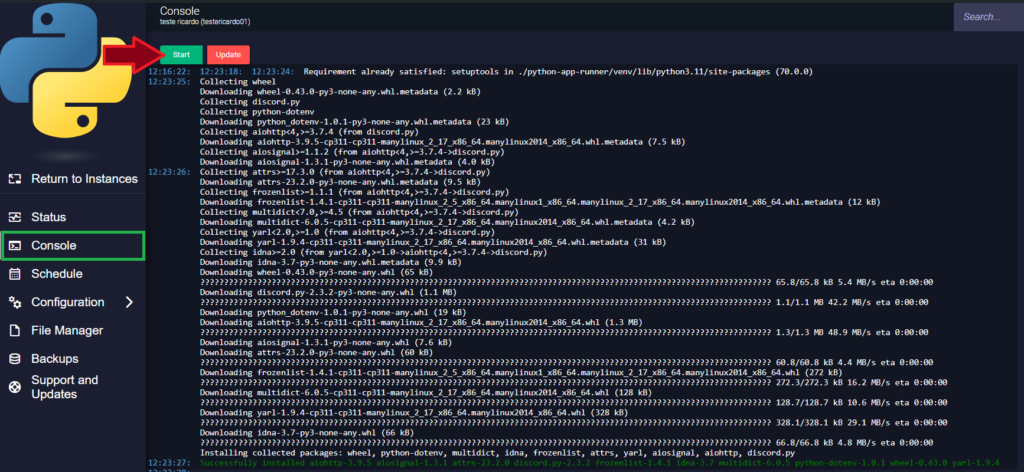Click the Schedule calendar icon
The width and height of the screenshot is (1024, 472).
point(14,274)
